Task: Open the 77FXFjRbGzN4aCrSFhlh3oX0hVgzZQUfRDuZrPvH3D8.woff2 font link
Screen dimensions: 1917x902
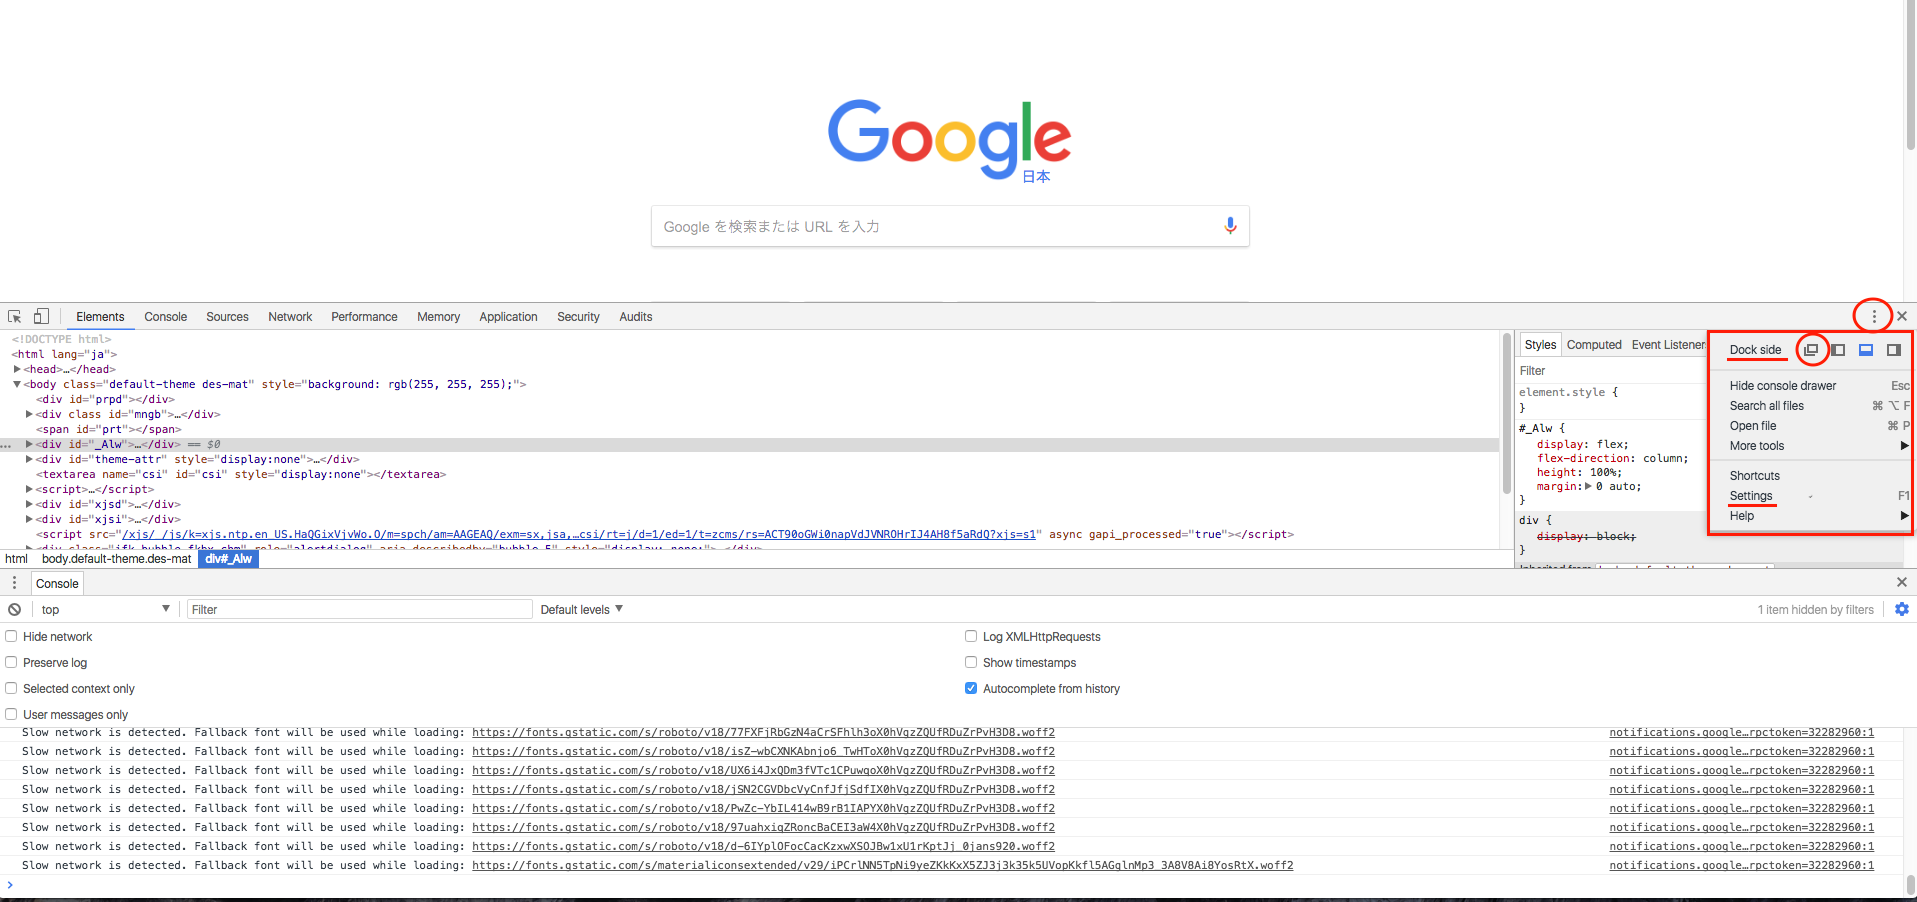Action: tap(763, 733)
